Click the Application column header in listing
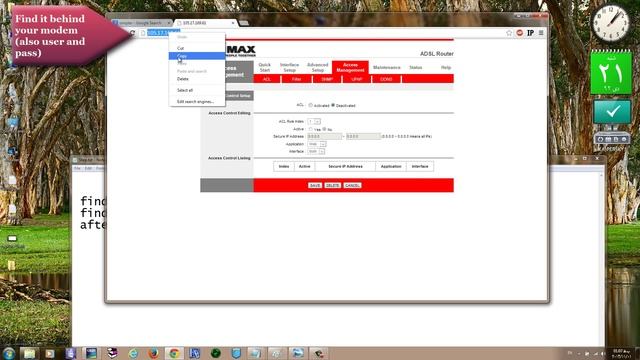This screenshot has width=640, height=360. (391, 167)
